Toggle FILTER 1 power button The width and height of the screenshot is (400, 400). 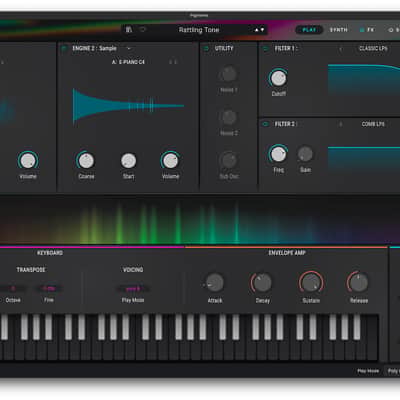click(x=266, y=49)
